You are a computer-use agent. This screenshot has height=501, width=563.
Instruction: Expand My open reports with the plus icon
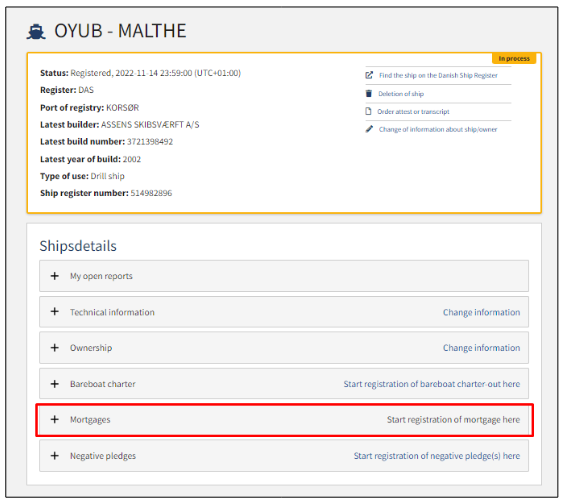click(x=55, y=276)
